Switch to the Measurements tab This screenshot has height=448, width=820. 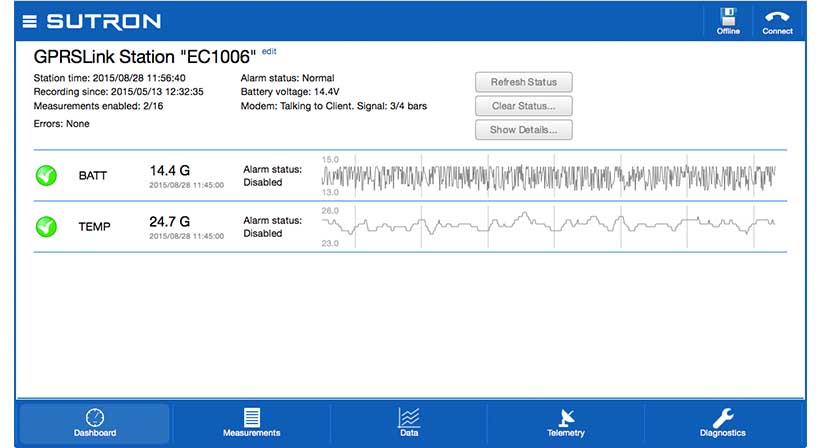pyautogui.click(x=252, y=422)
